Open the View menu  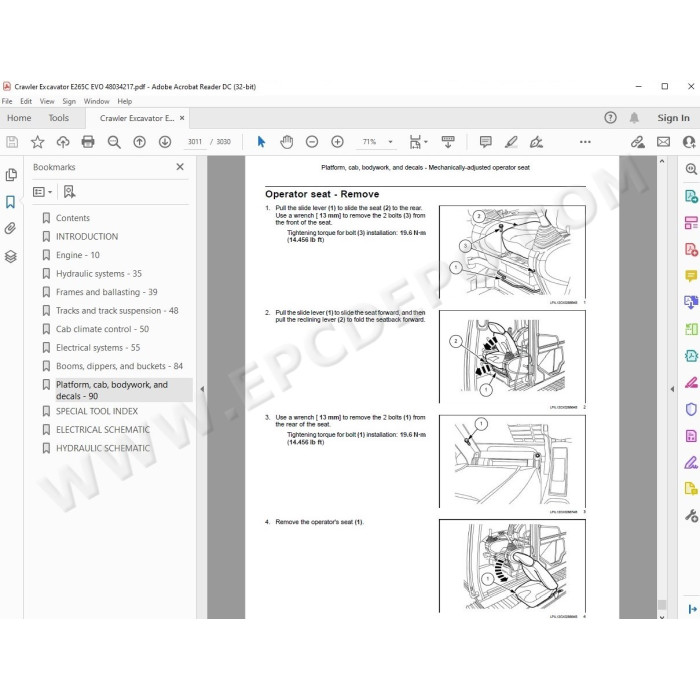[47, 101]
